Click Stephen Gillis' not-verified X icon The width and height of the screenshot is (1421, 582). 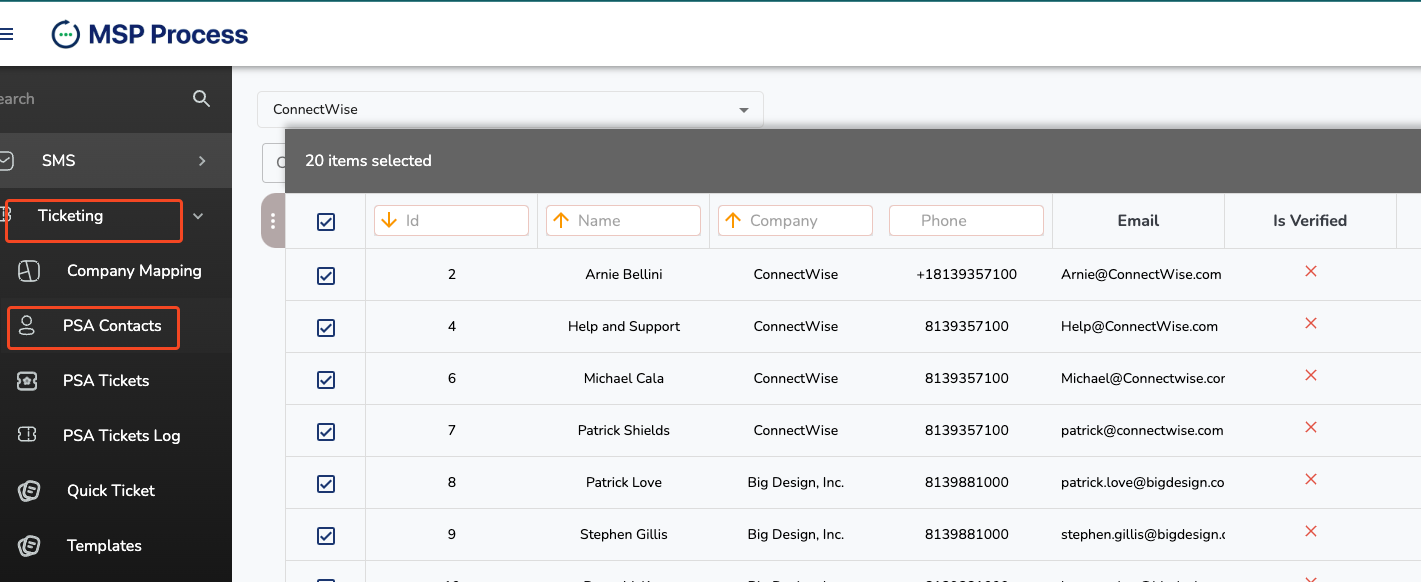coord(1311,532)
